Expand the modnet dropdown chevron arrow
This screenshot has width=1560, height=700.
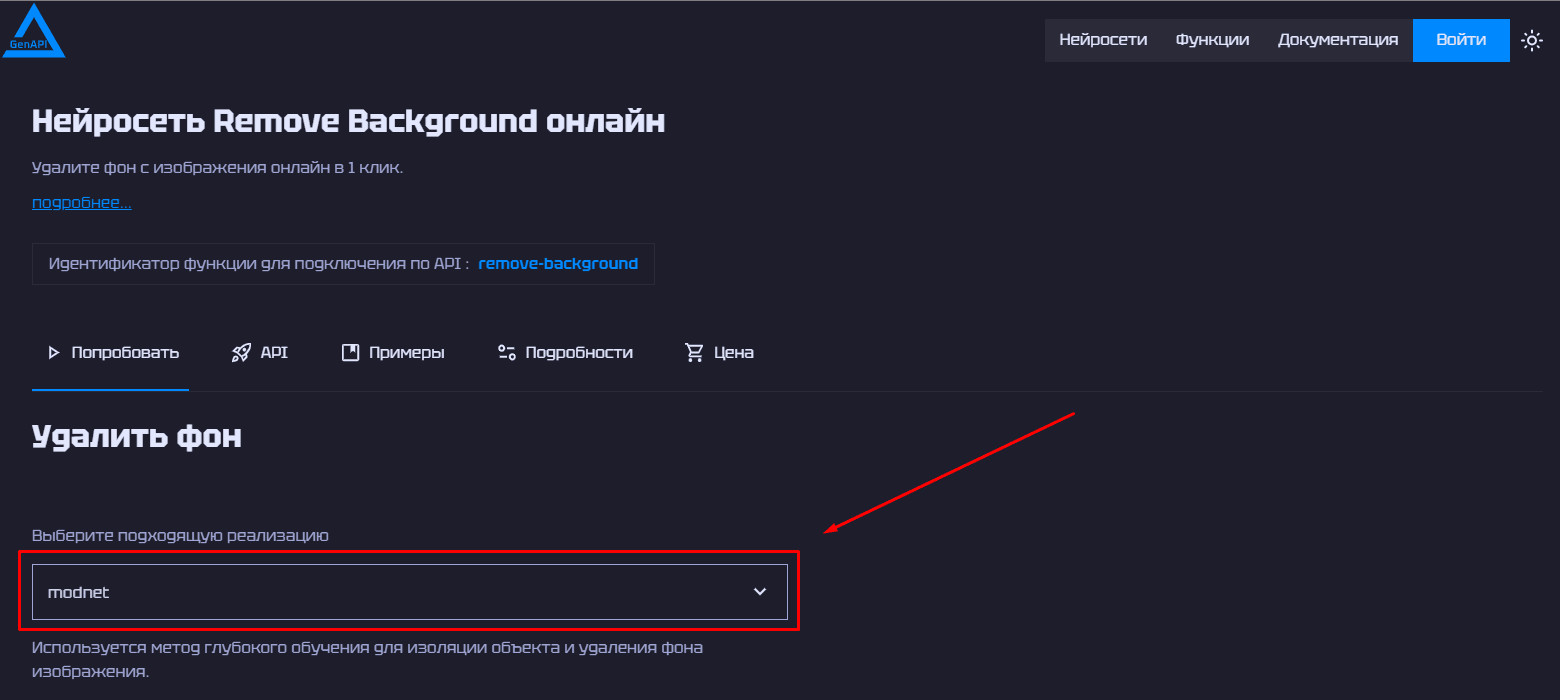760,592
